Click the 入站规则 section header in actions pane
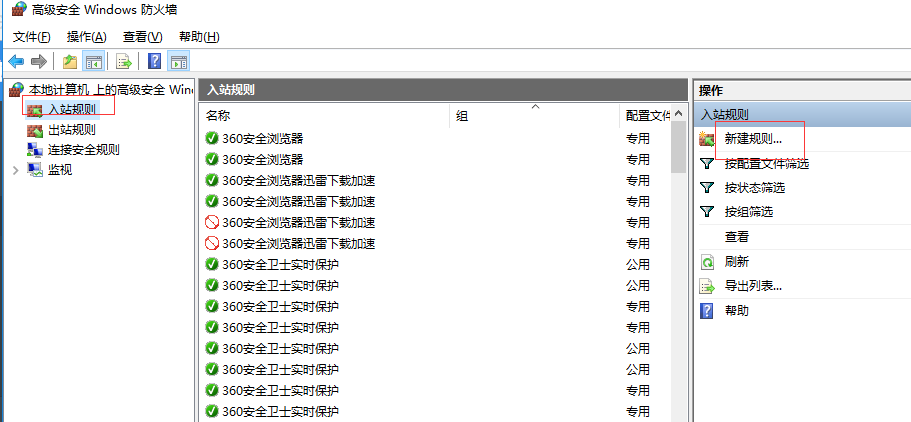This screenshot has height=422, width=911. click(x=803, y=115)
